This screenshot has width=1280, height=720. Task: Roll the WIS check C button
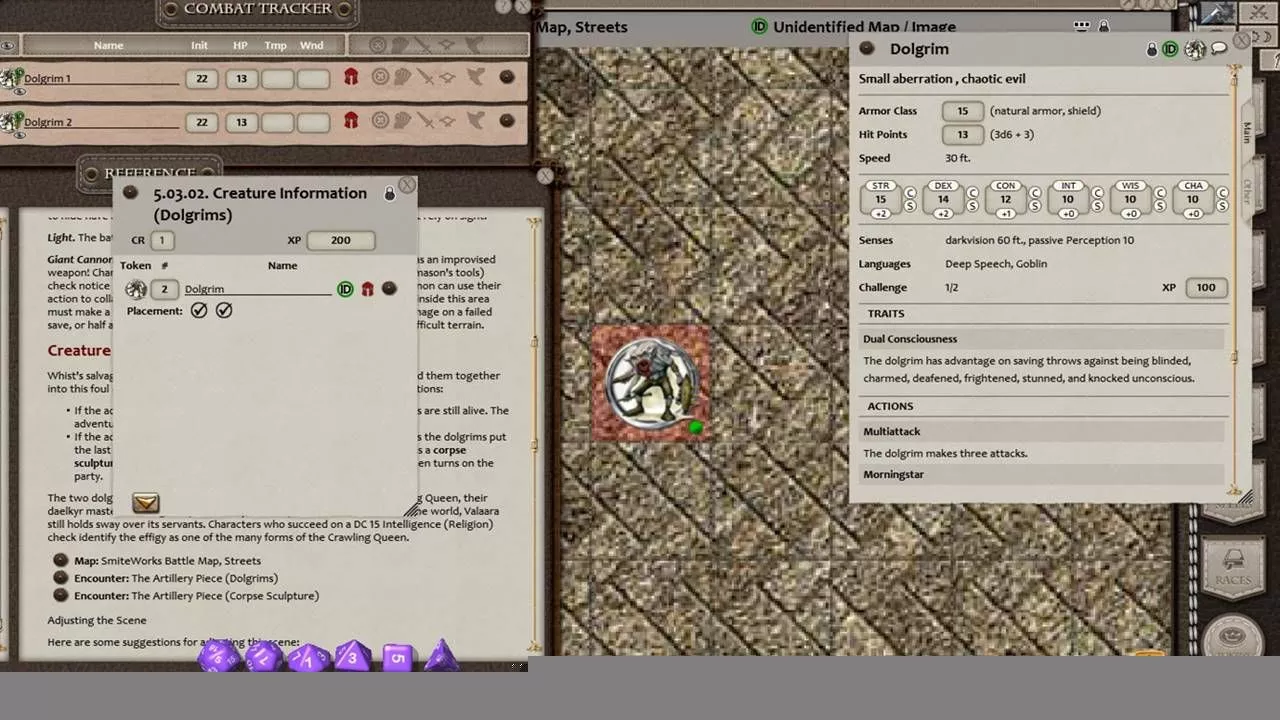[x=1160, y=192]
